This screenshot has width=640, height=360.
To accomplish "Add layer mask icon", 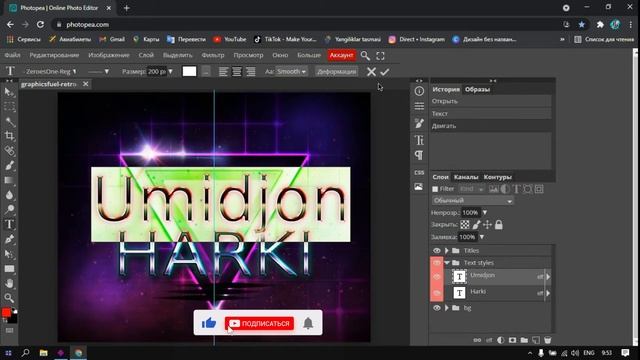I will point(512,340).
